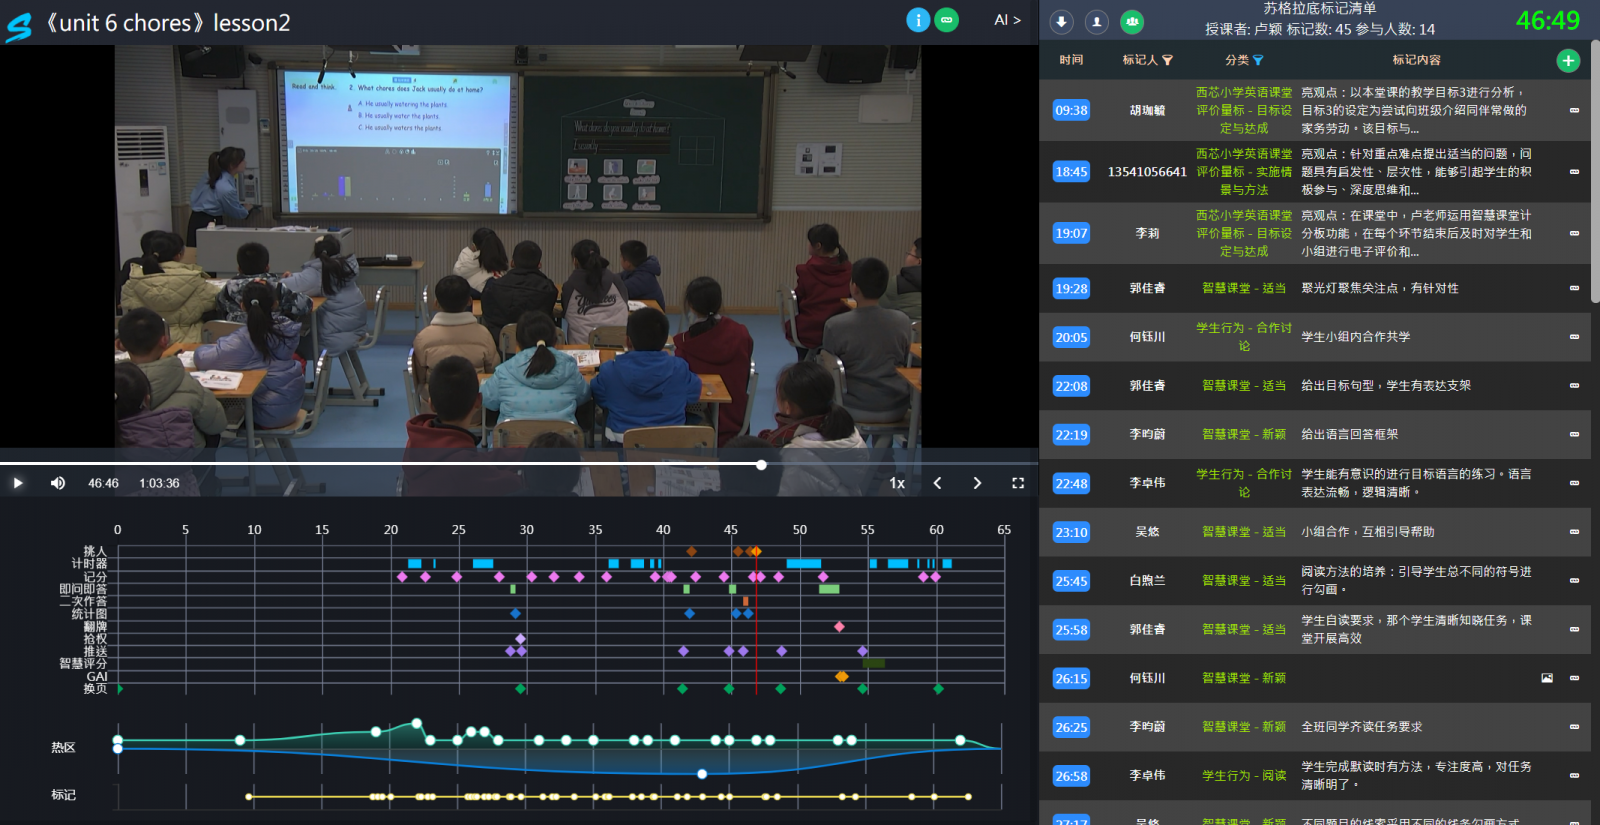The image size is (1600, 825).
Task: Click the single-user icon in marker panel
Action: click(x=1097, y=22)
